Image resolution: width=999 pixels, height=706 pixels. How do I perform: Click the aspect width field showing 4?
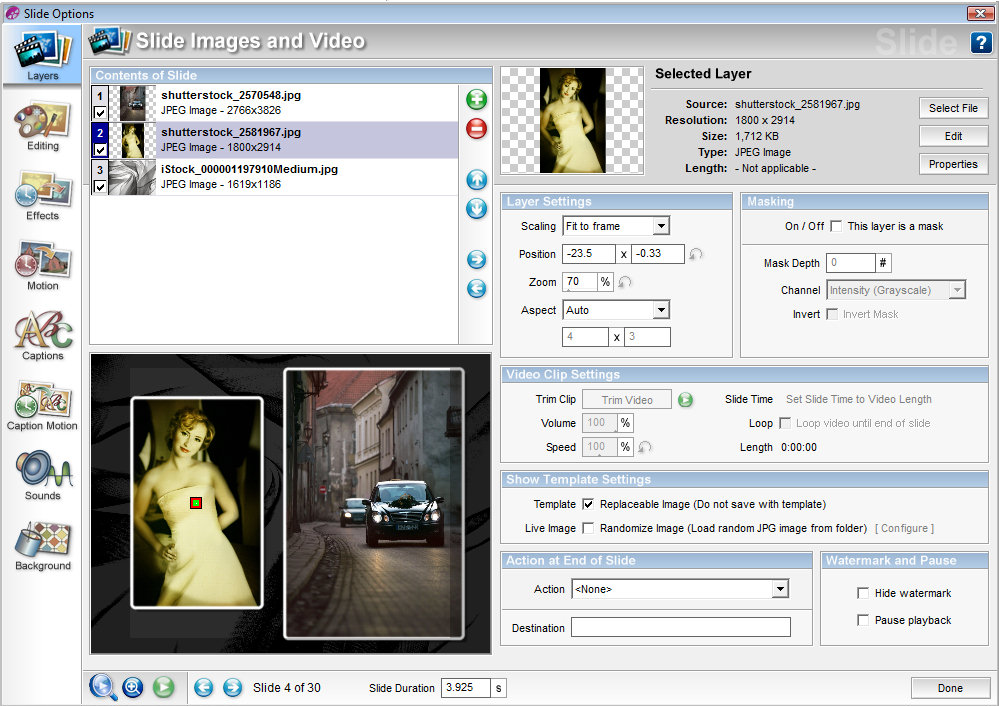click(x=585, y=336)
